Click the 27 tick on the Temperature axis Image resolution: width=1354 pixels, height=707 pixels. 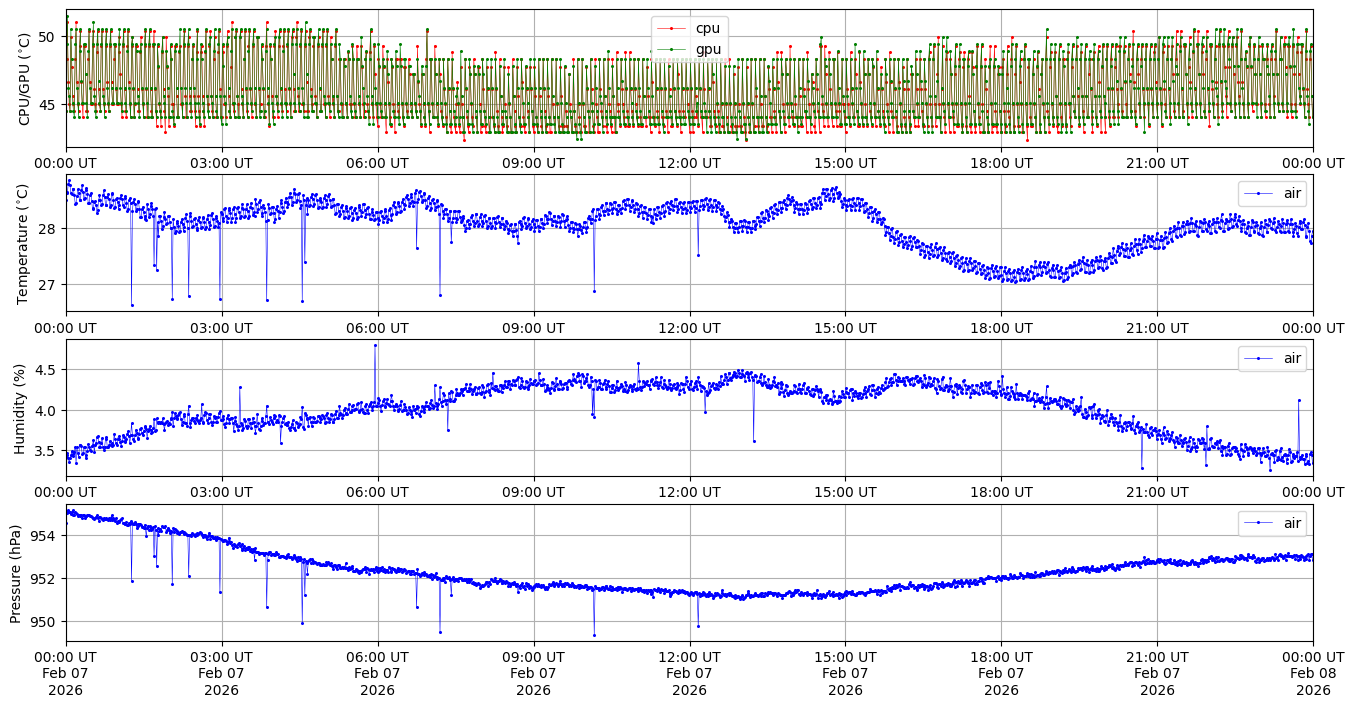coord(50,285)
